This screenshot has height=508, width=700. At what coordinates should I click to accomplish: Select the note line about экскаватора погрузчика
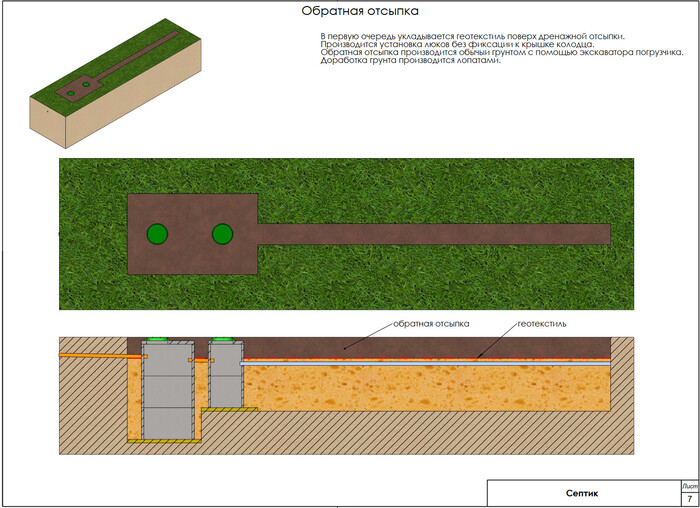click(x=501, y=52)
